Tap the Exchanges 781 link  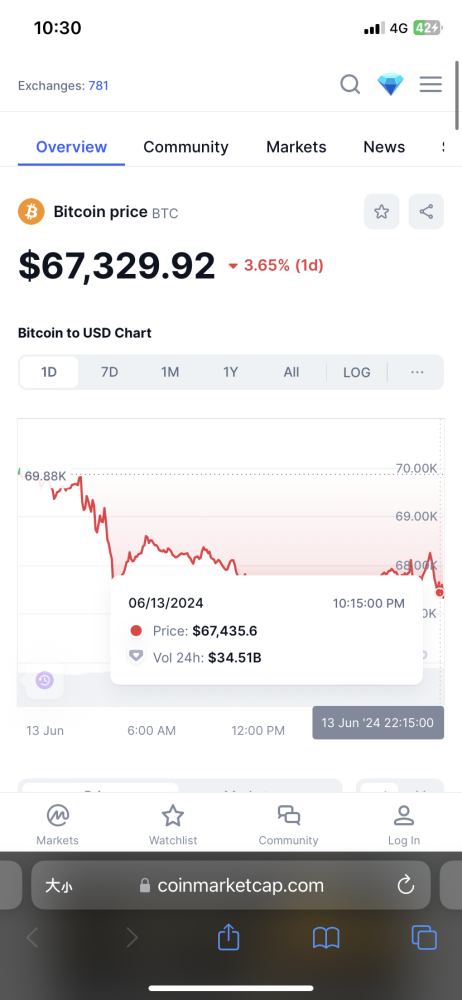[63, 85]
